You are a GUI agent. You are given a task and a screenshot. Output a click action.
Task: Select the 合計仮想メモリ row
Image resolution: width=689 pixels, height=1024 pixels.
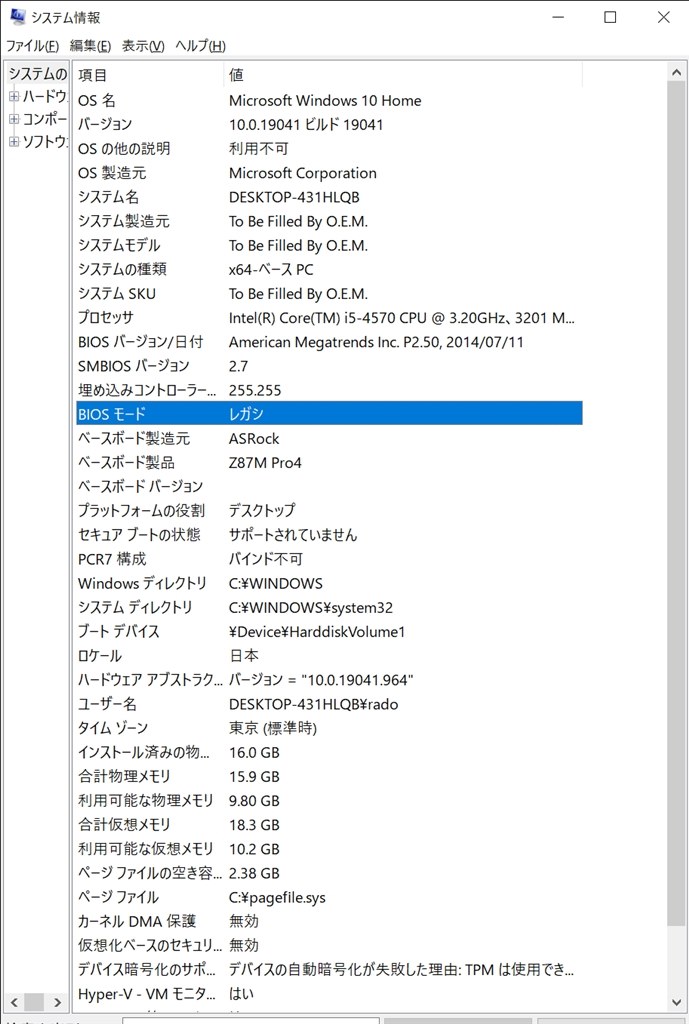coord(329,825)
